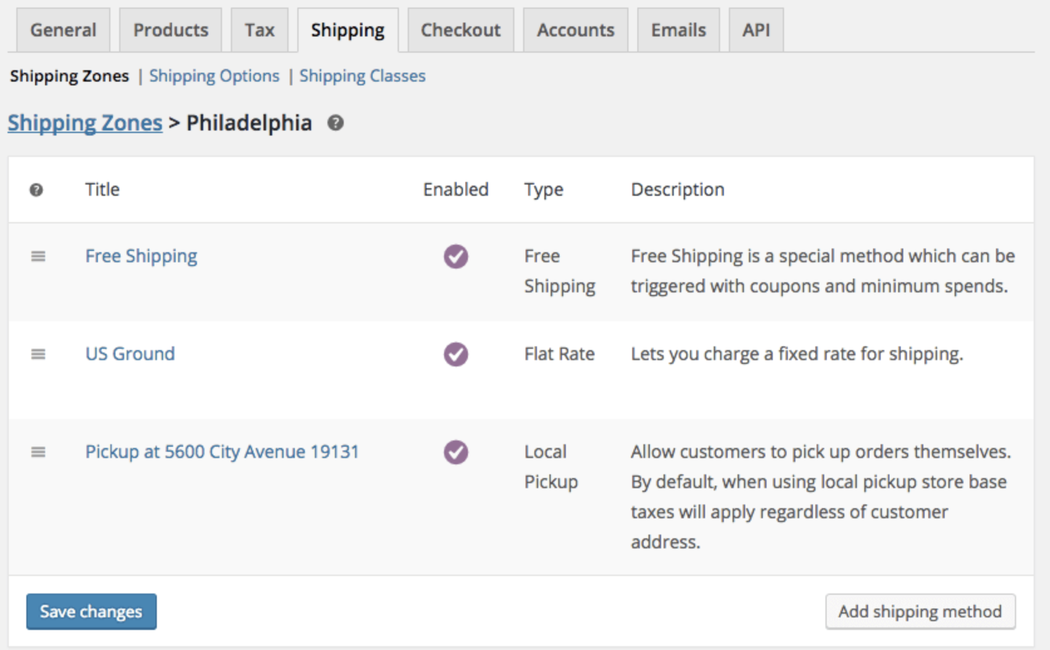Toggle enabled checkmark for Local Pickup method
The width and height of the screenshot is (1050, 650).
pyautogui.click(x=456, y=452)
